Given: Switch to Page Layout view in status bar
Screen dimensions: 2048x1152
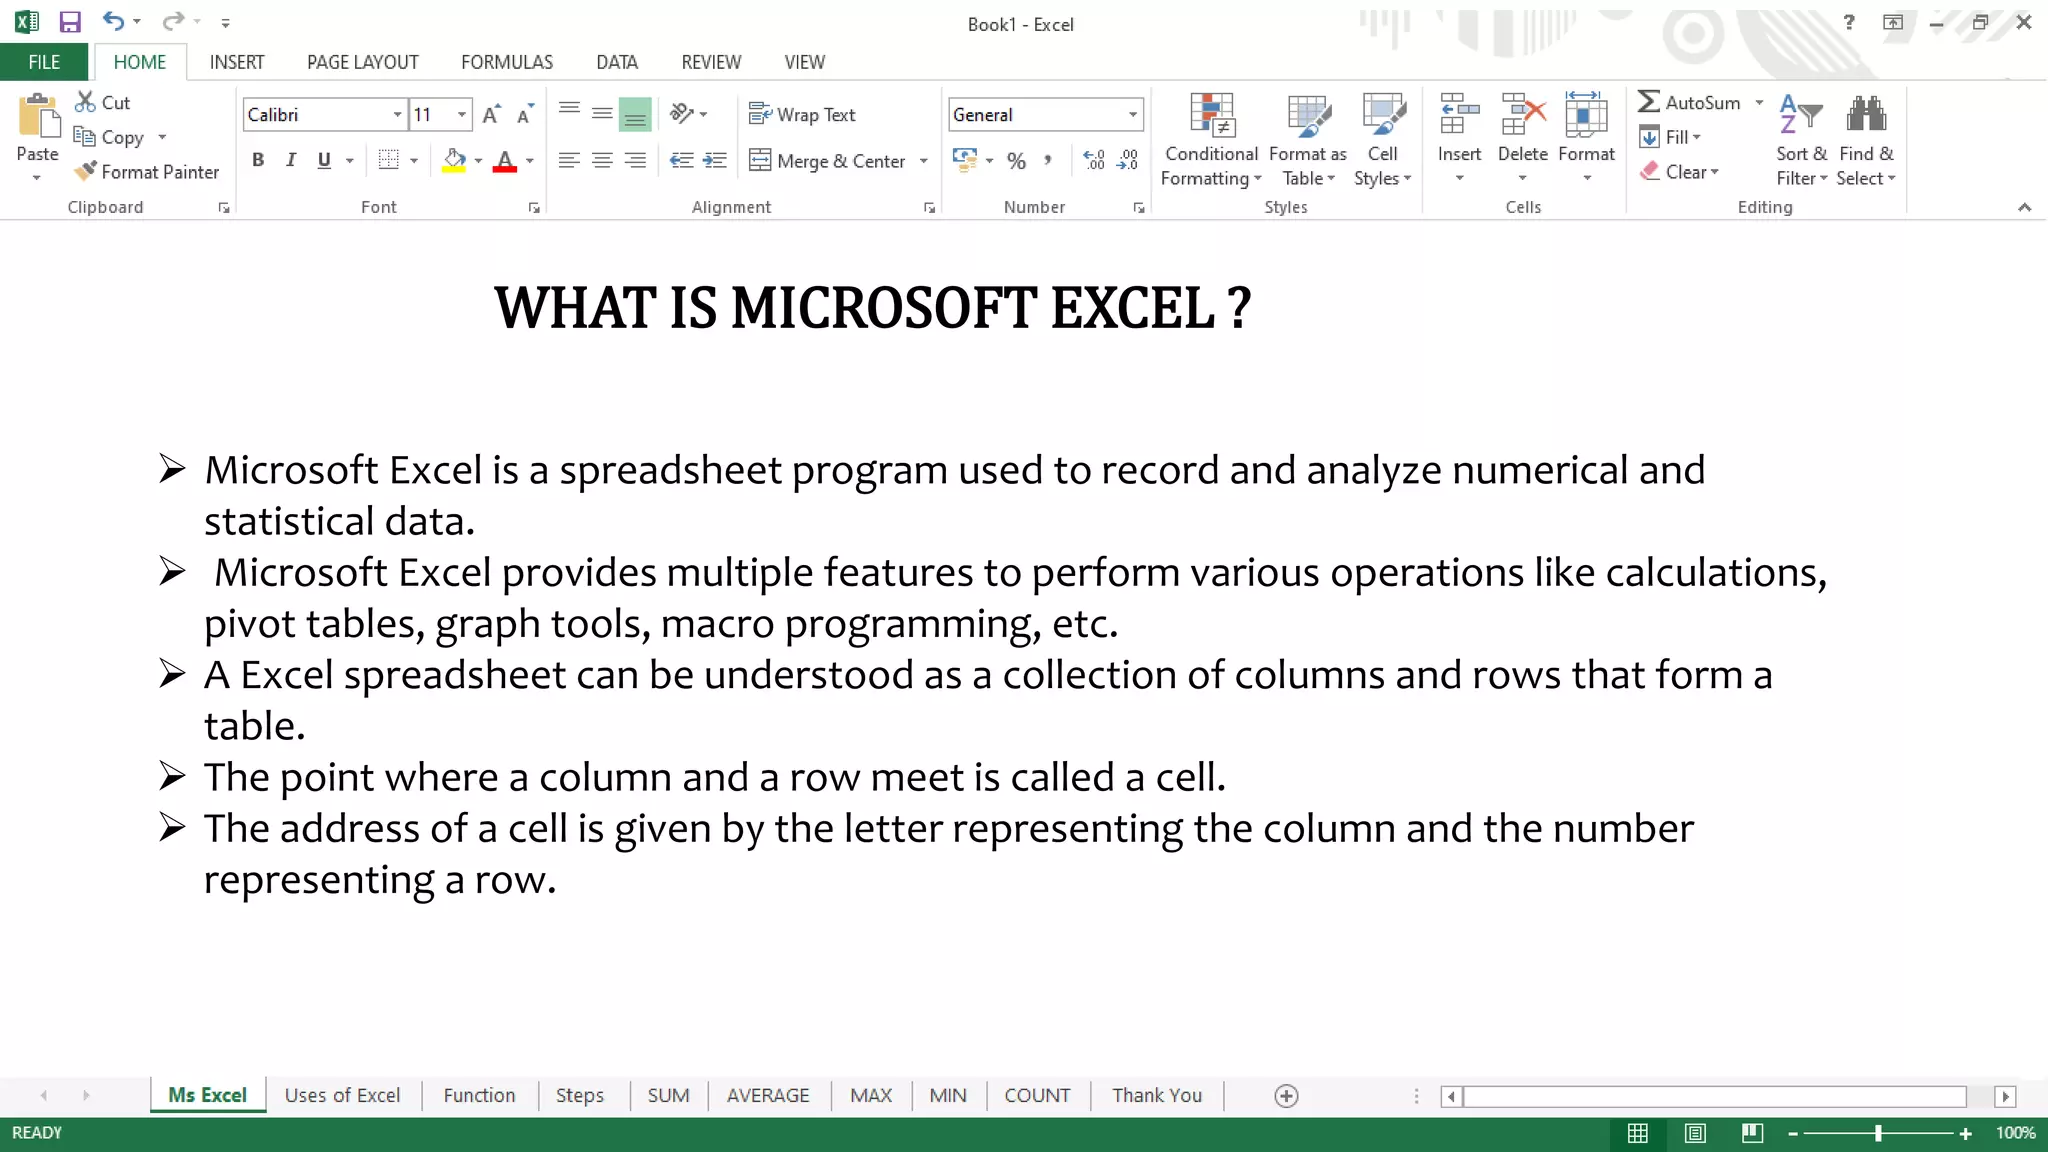Looking at the screenshot, I should [x=1695, y=1133].
